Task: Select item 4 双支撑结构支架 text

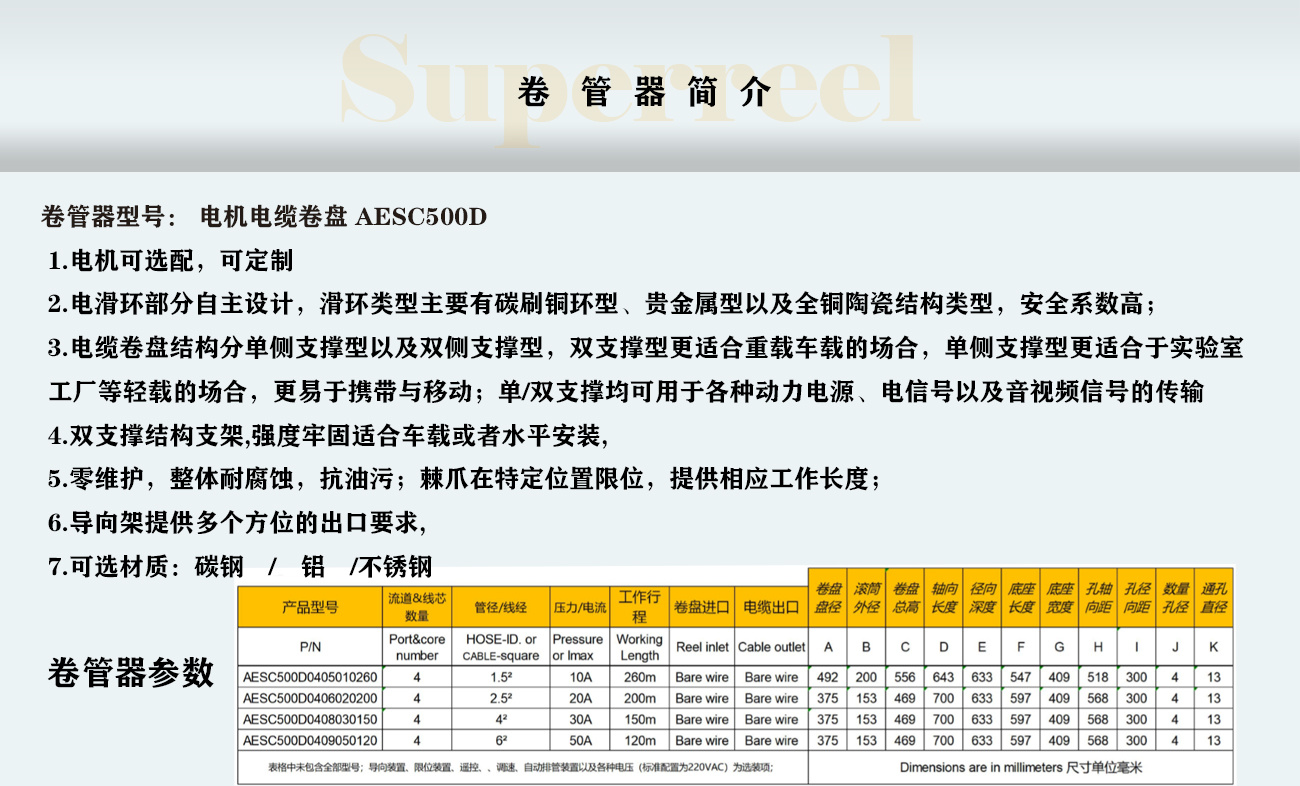Action: tap(328, 435)
